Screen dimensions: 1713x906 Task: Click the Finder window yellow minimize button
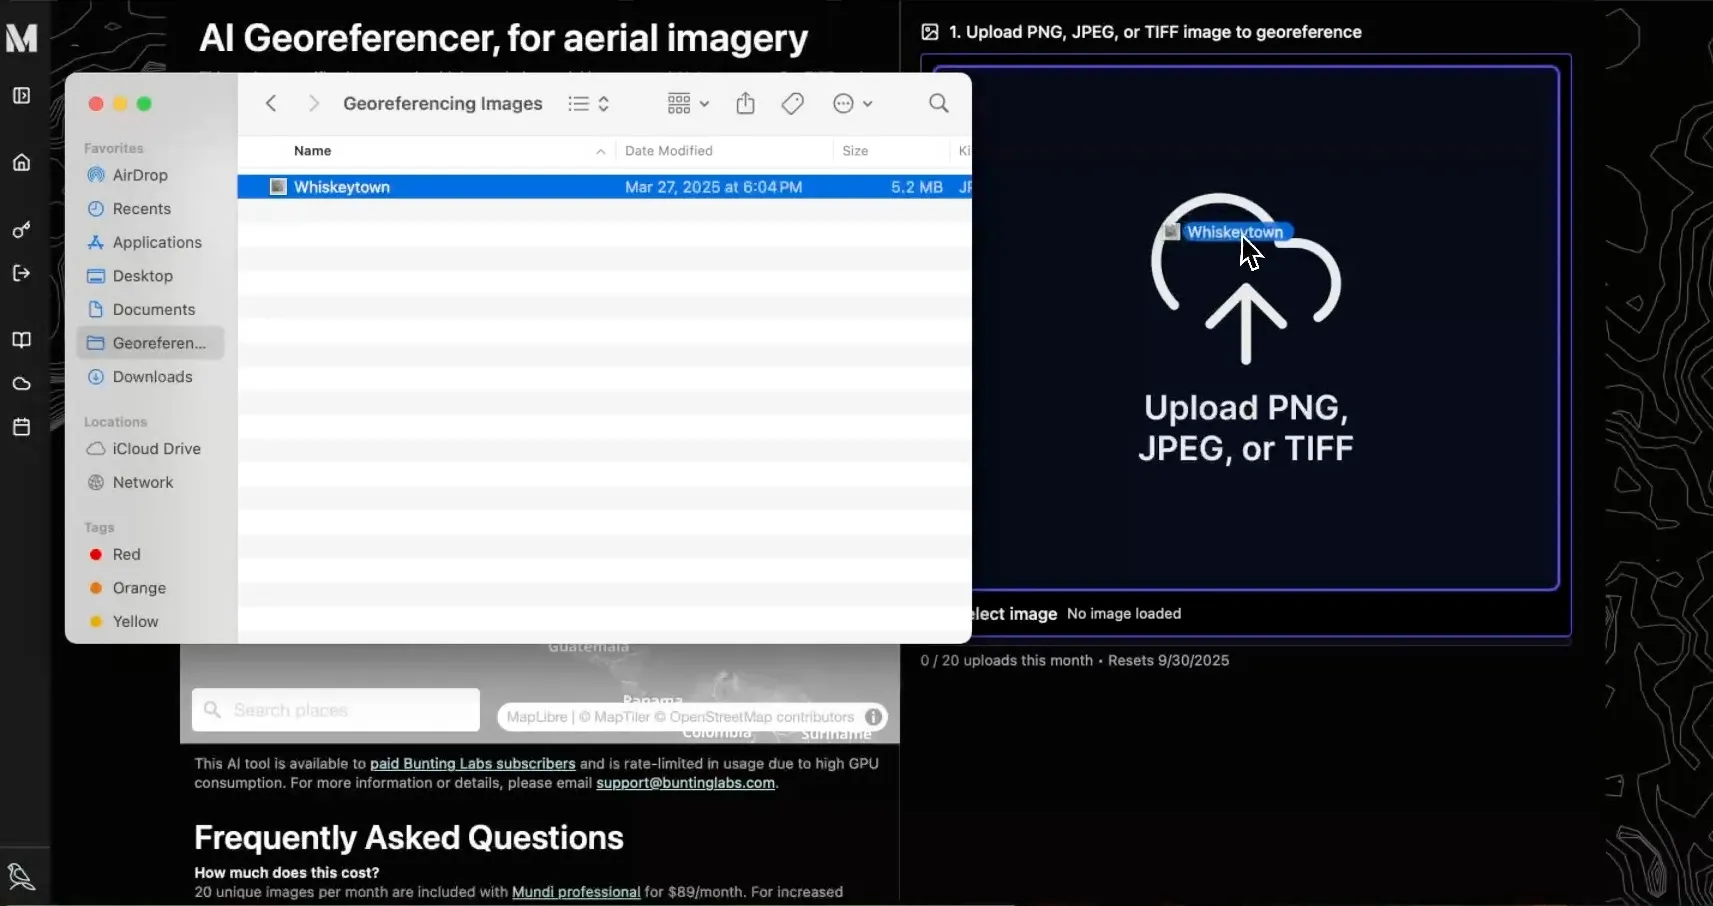120,104
